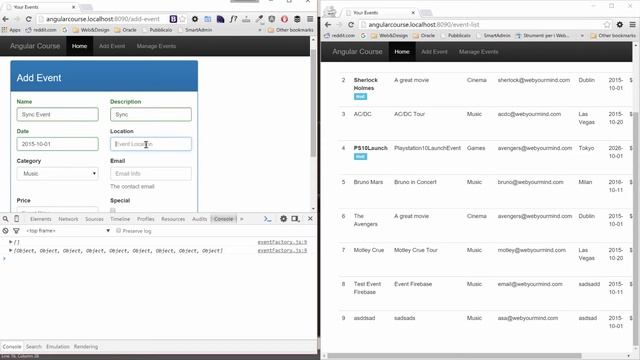The height and width of the screenshot is (360, 640).
Task: Click the DevTools inspect element magnifier icon
Action: click(x=5, y=219)
